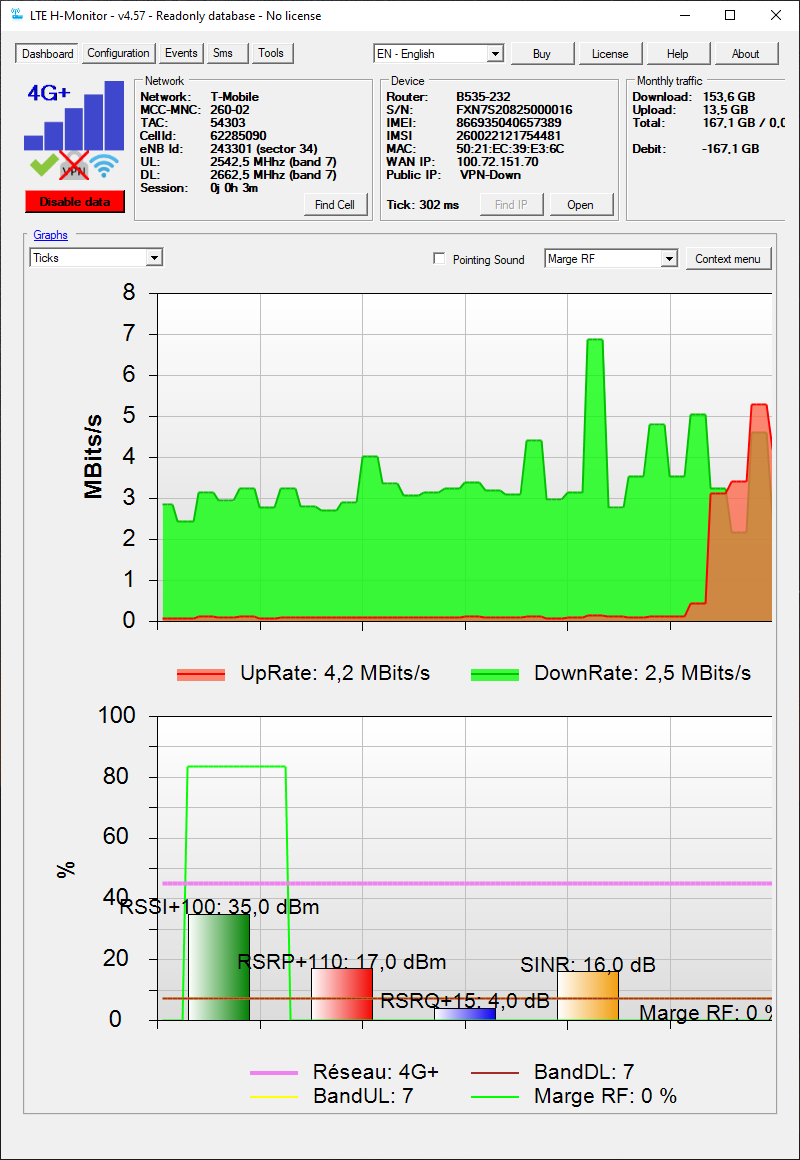
Task: Click the dark red BandDL legend line
Action: point(495,1072)
